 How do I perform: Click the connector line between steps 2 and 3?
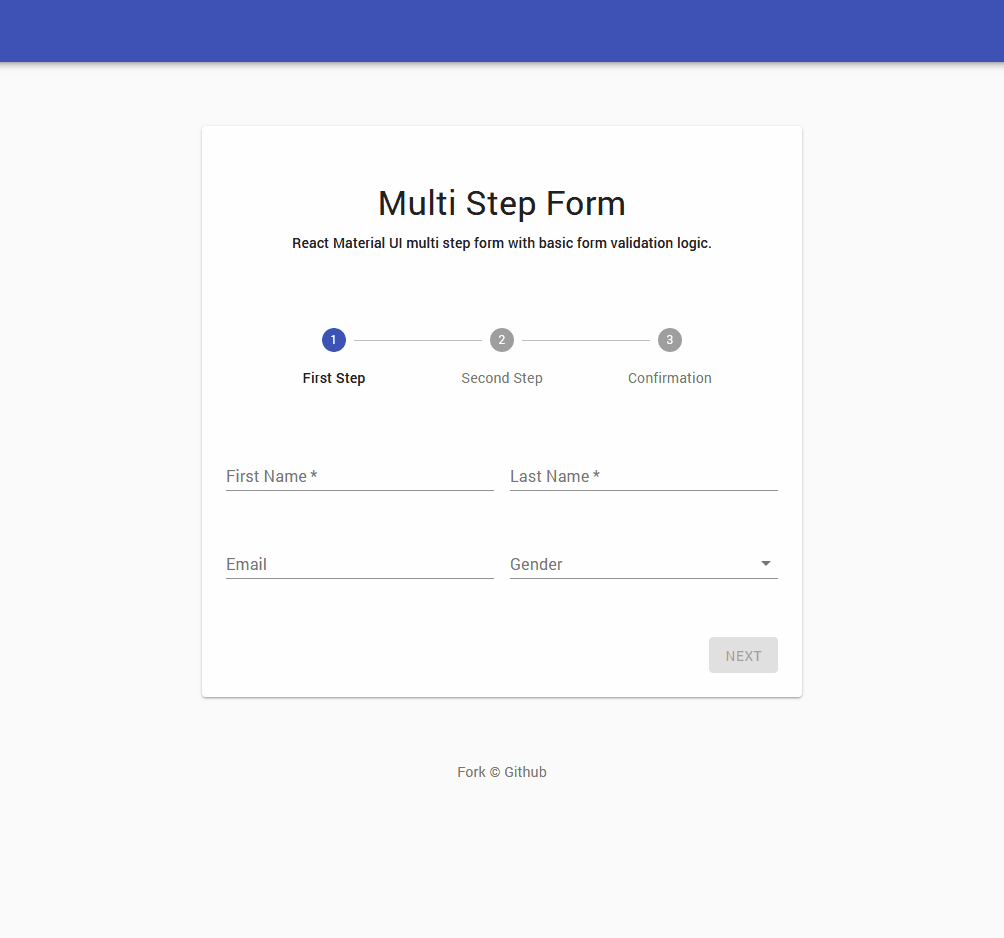(x=585, y=339)
